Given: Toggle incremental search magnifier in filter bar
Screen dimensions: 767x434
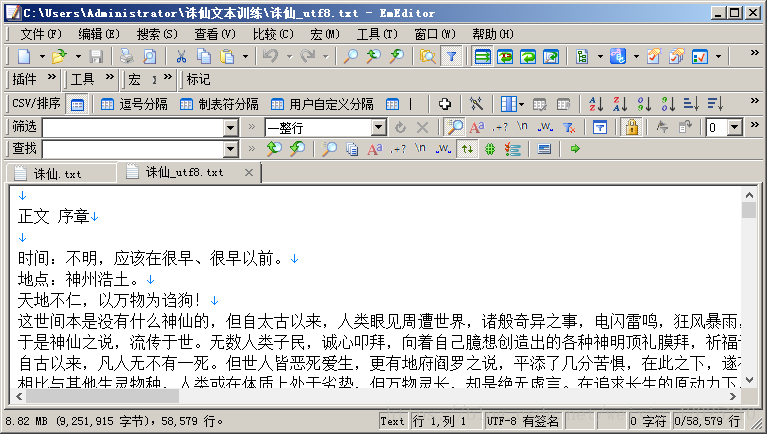Looking at the screenshot, I should [x=455, y=127].
